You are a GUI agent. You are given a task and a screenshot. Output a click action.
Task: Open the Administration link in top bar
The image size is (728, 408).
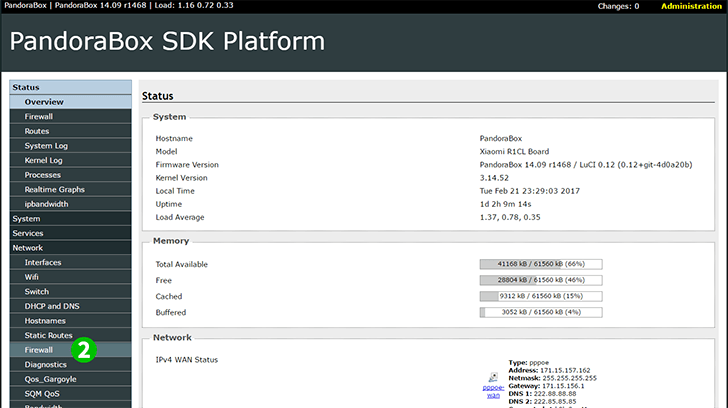pyautogui.click(x=691, y=6)
